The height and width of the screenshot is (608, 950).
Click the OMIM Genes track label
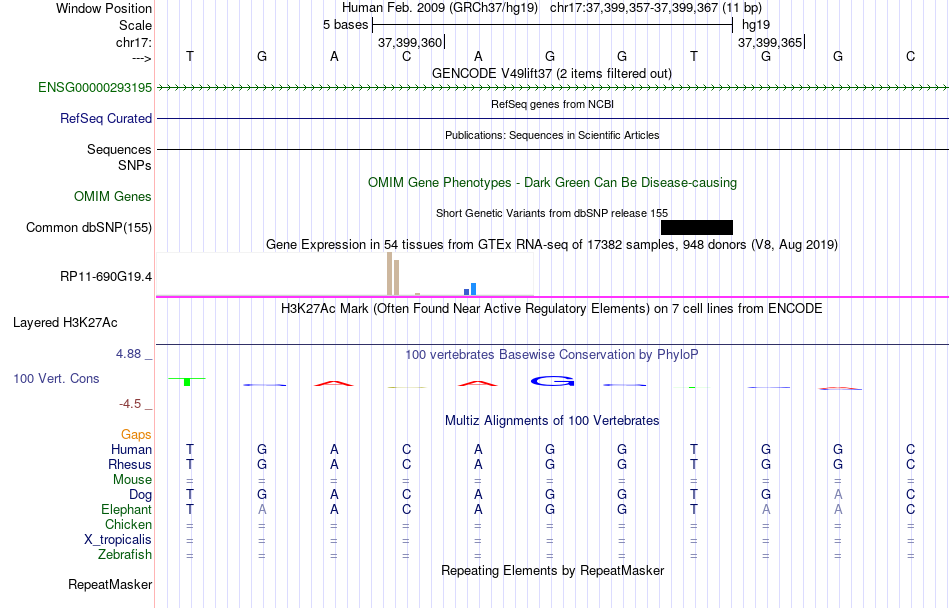[x=113, y=197]
